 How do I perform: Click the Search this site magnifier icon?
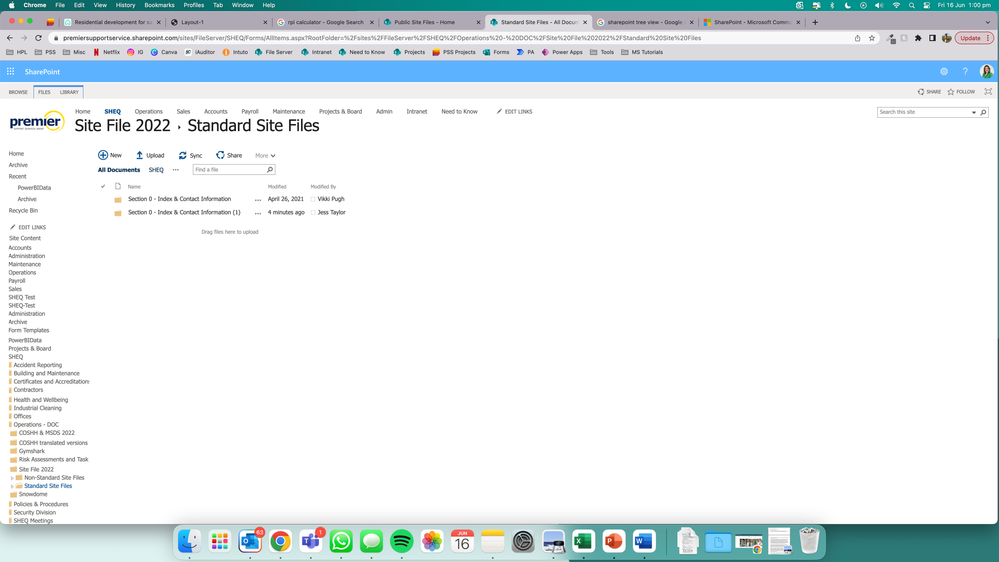983,112
